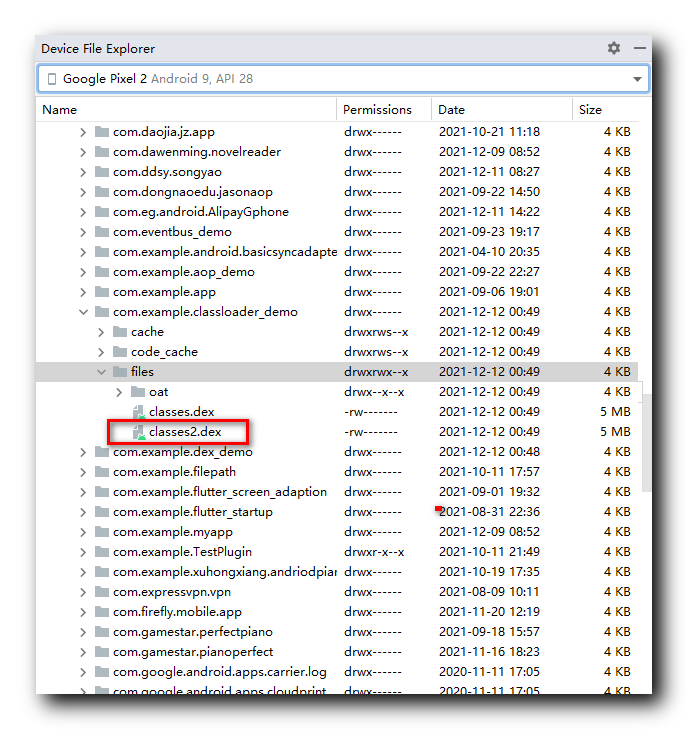Screen dimensions: 687x729
Task: Click the com.example.flutter_screen_adaption folder icon
Action: tap(102, 491)
